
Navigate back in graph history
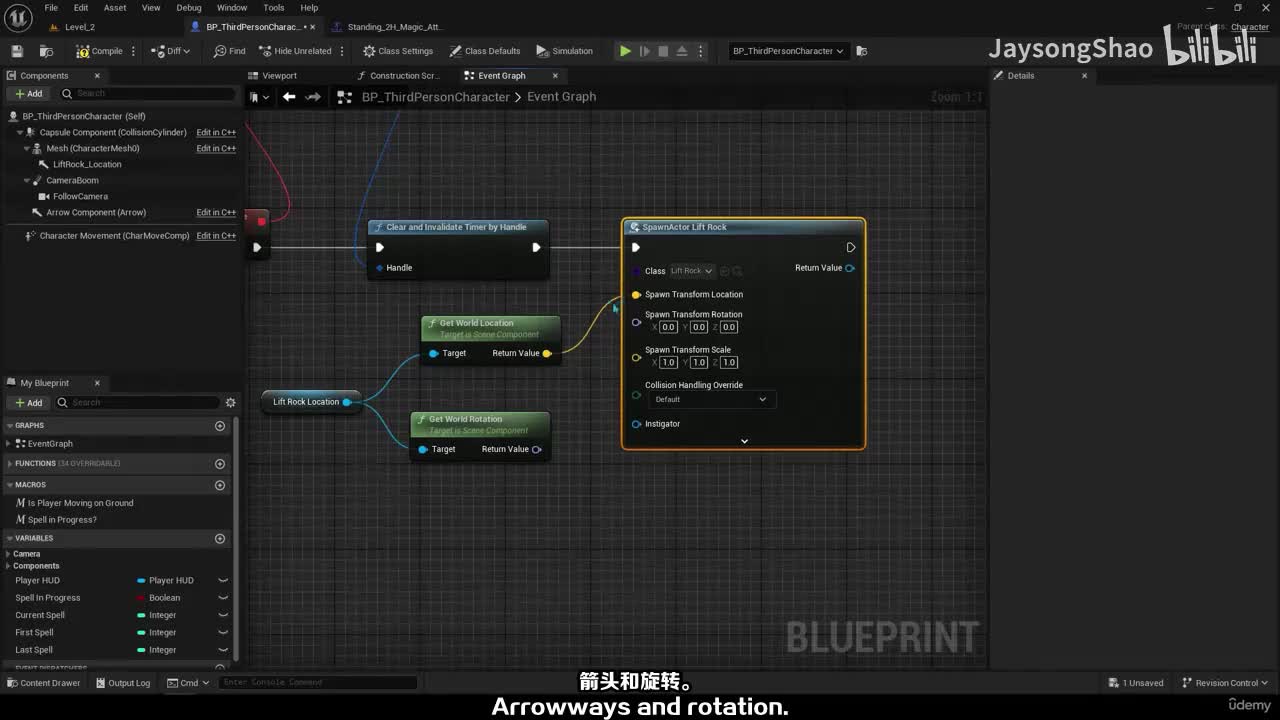point(289,97)
